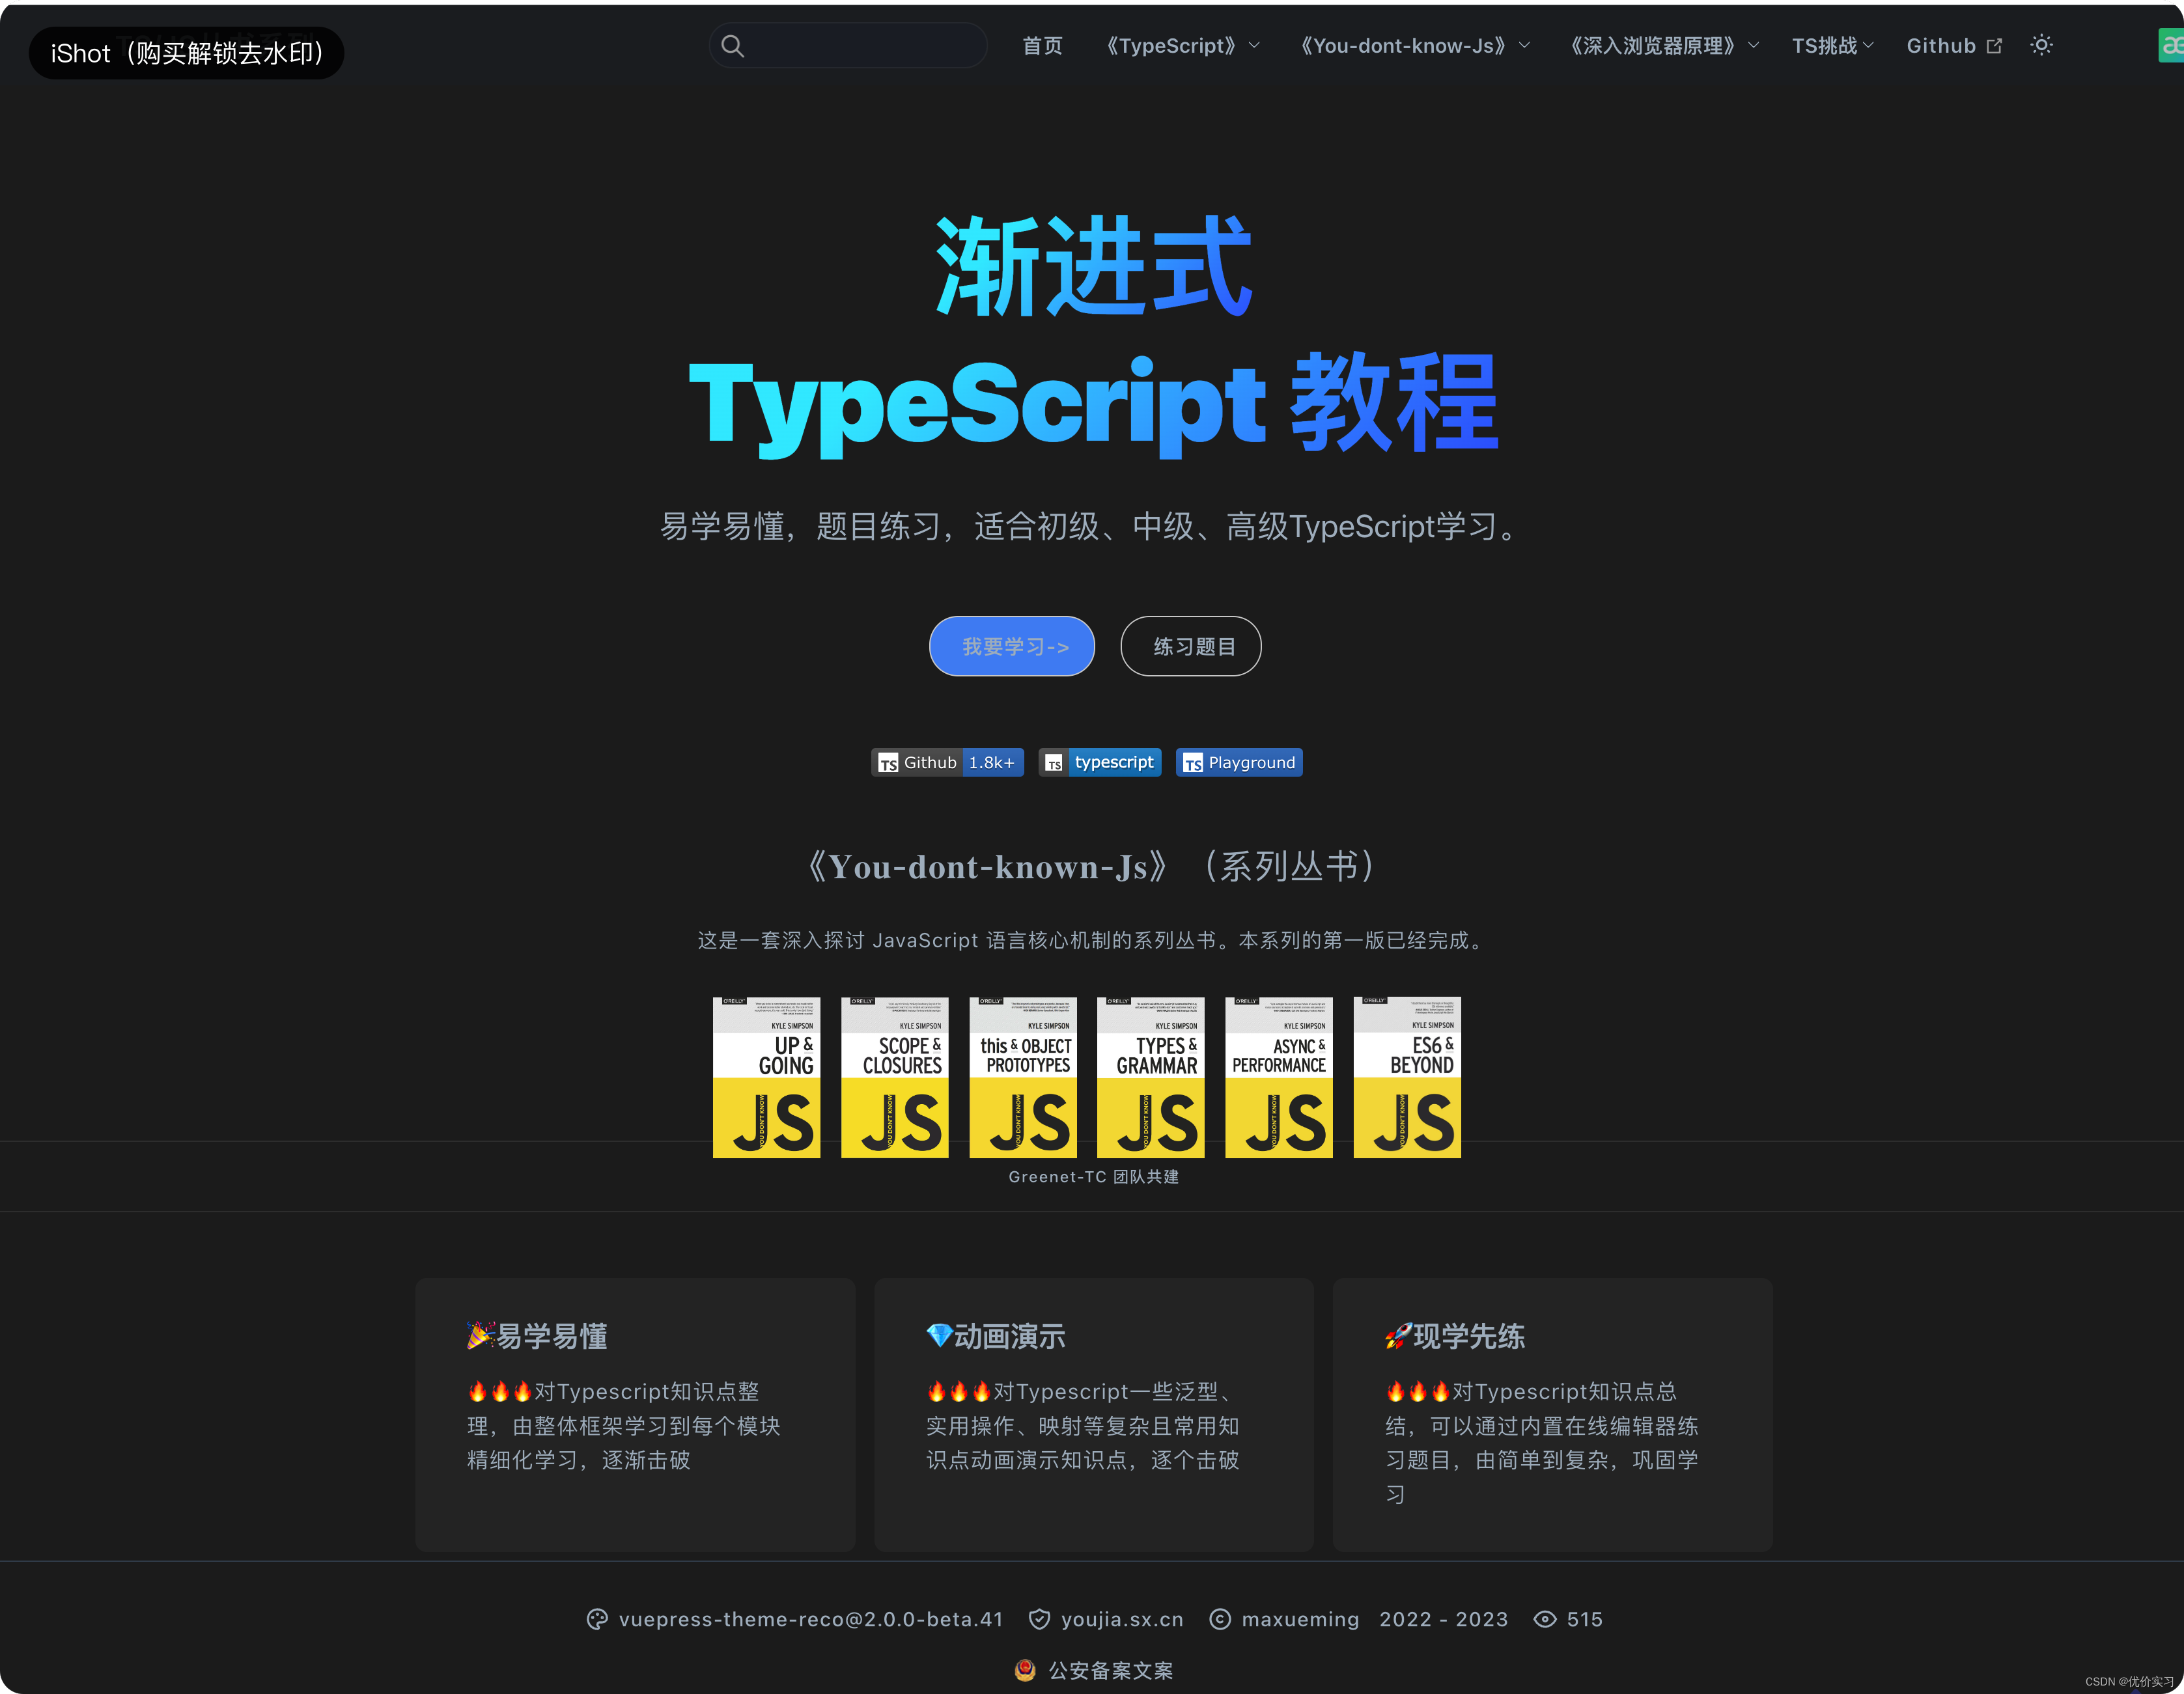Expand the 《深入浏览器原理》 nav dropdown

pyautogui.click(x=1662, y=46)
